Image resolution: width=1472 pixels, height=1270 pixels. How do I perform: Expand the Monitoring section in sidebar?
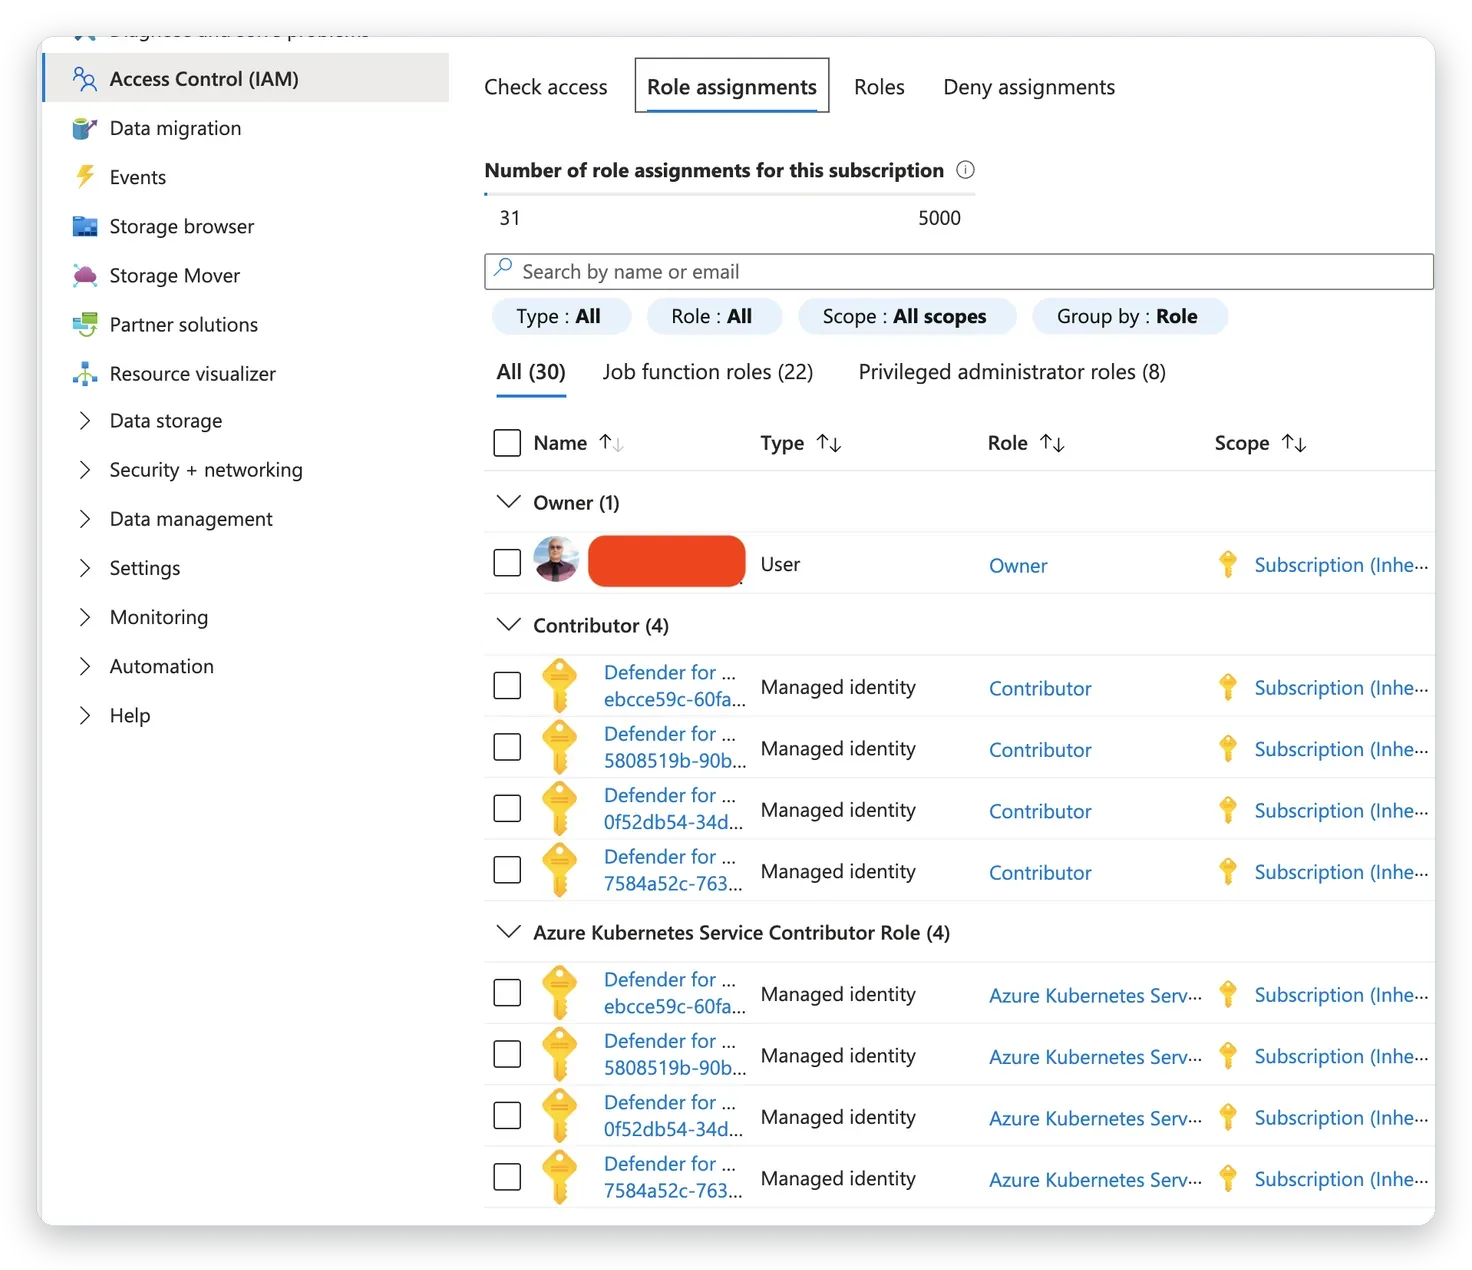pos(85,617)
